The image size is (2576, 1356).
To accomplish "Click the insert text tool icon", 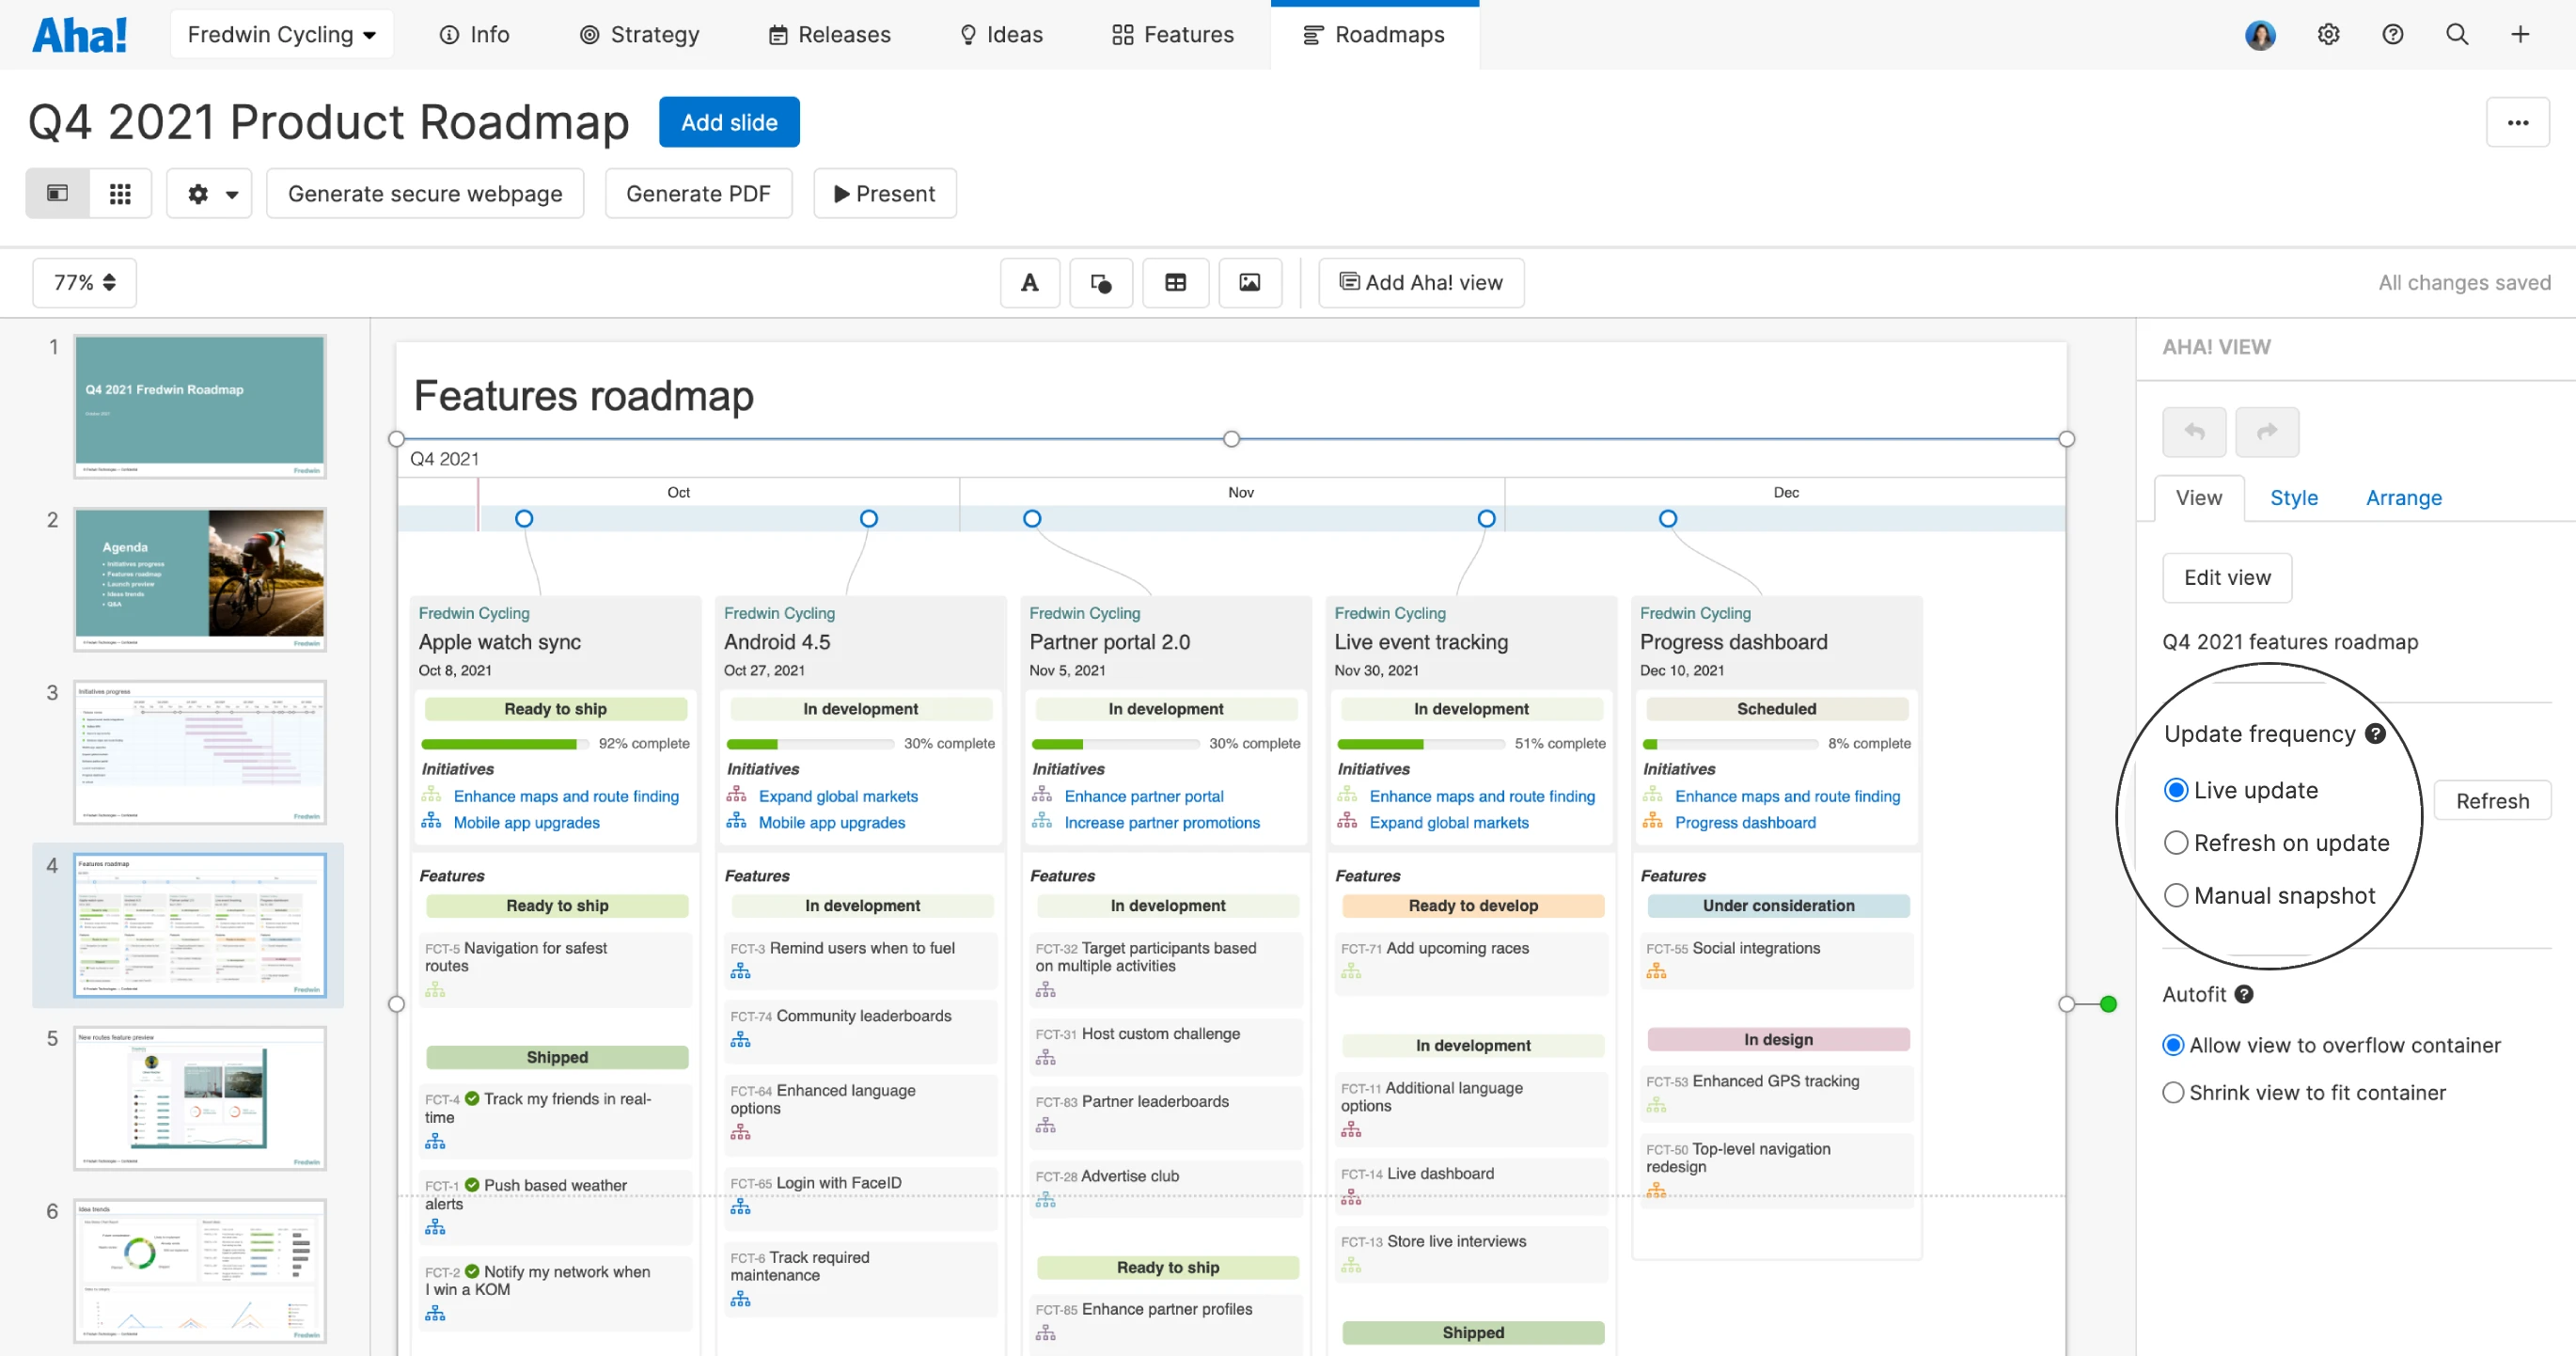I will [x=1029, y=283].
